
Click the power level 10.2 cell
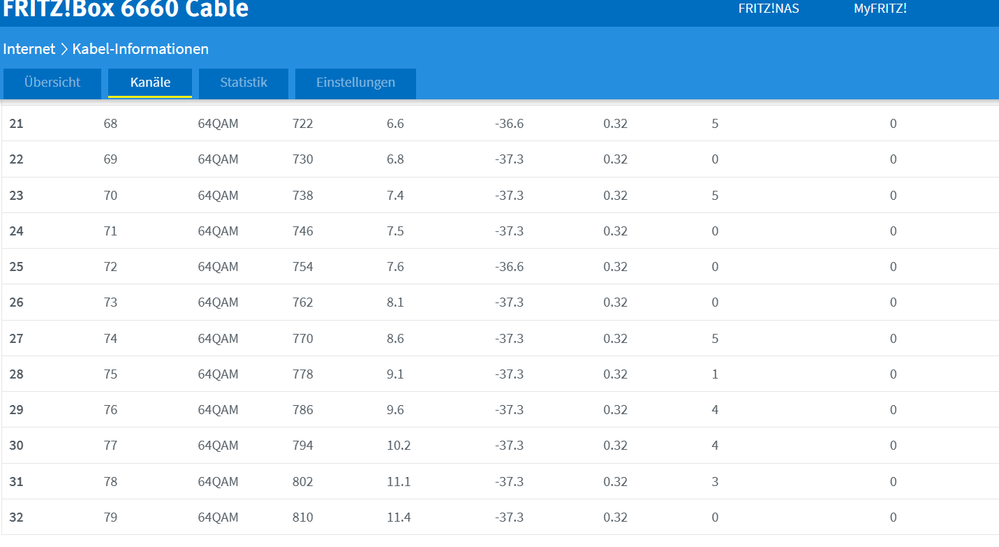pos(398,446)
